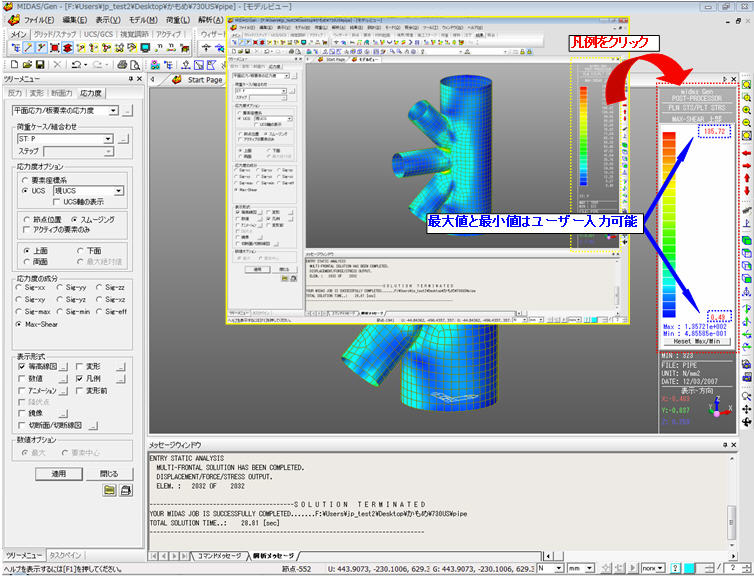Enable the アニメーション checkbox
754x578 pixels.
tap(21, 390)
